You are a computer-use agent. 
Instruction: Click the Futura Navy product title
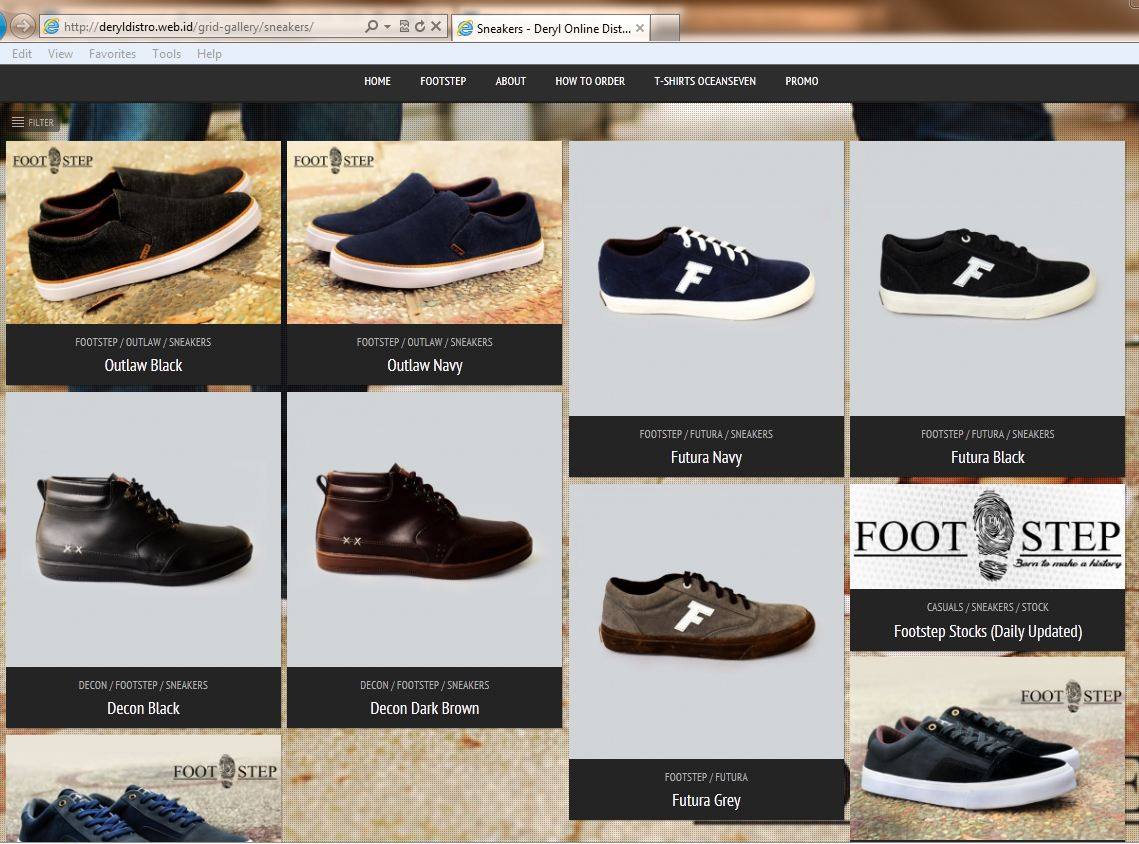pyautogui.click(x=706, y=458)
